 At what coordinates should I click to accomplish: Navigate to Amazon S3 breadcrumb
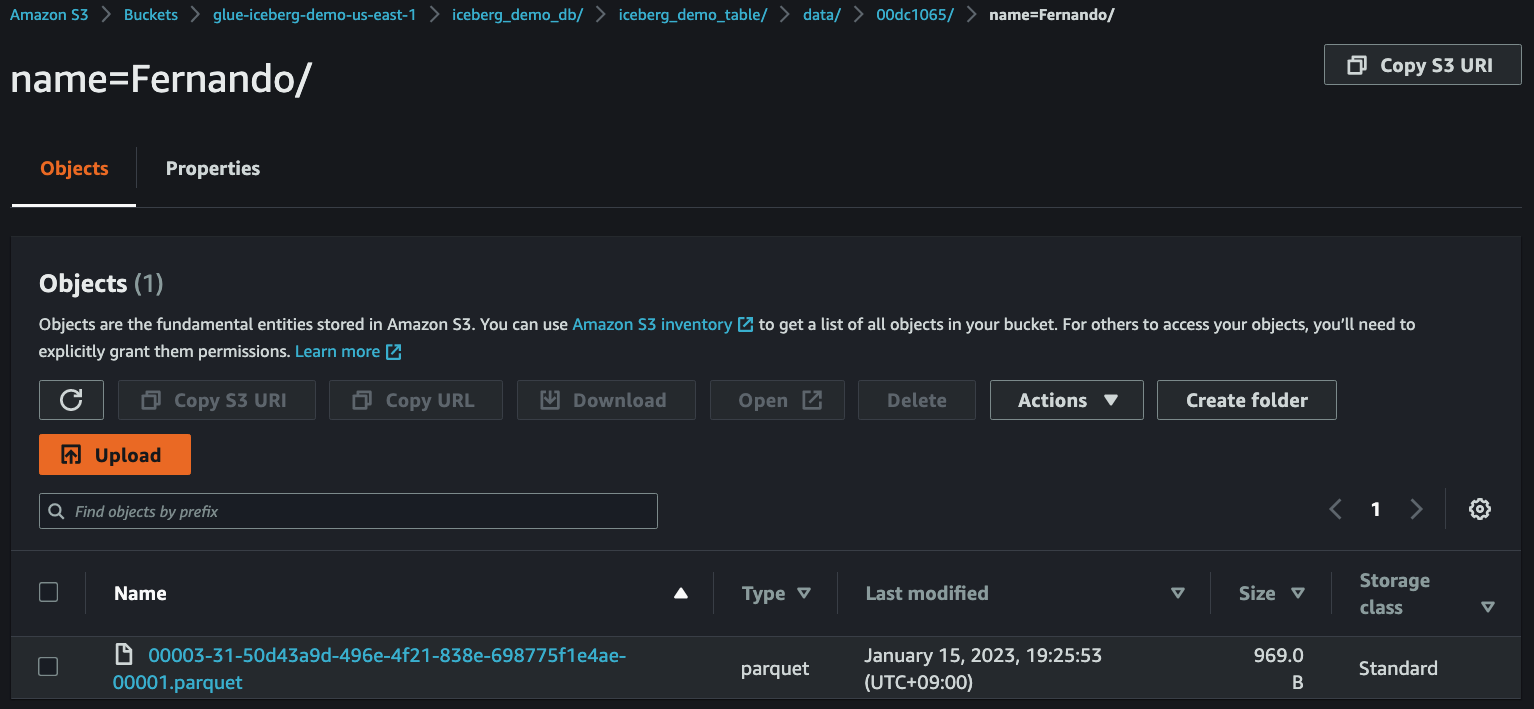[x=49, y=15]
